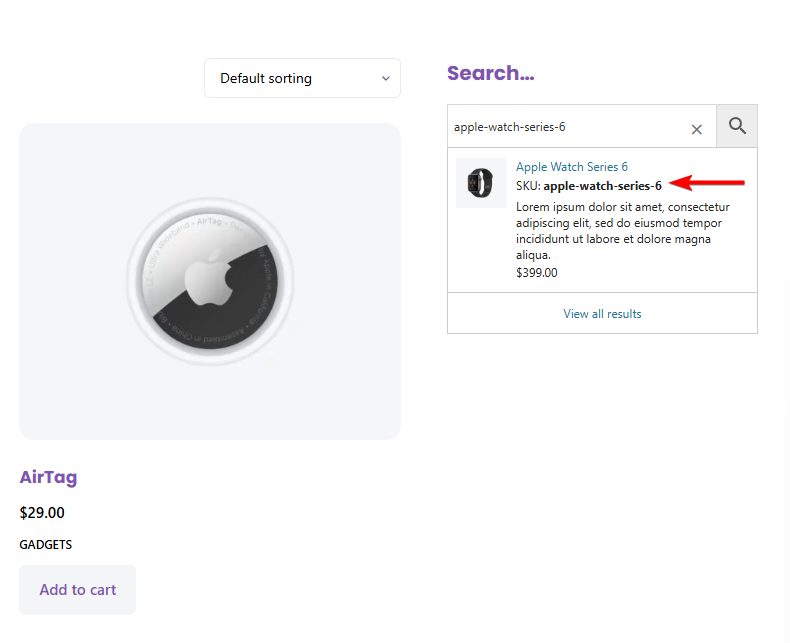Open the Apple Watch Series 6 result link

[x=571, y=167]
